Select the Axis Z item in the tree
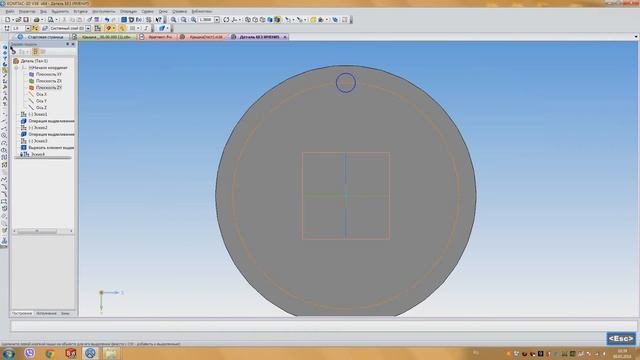 38,107
